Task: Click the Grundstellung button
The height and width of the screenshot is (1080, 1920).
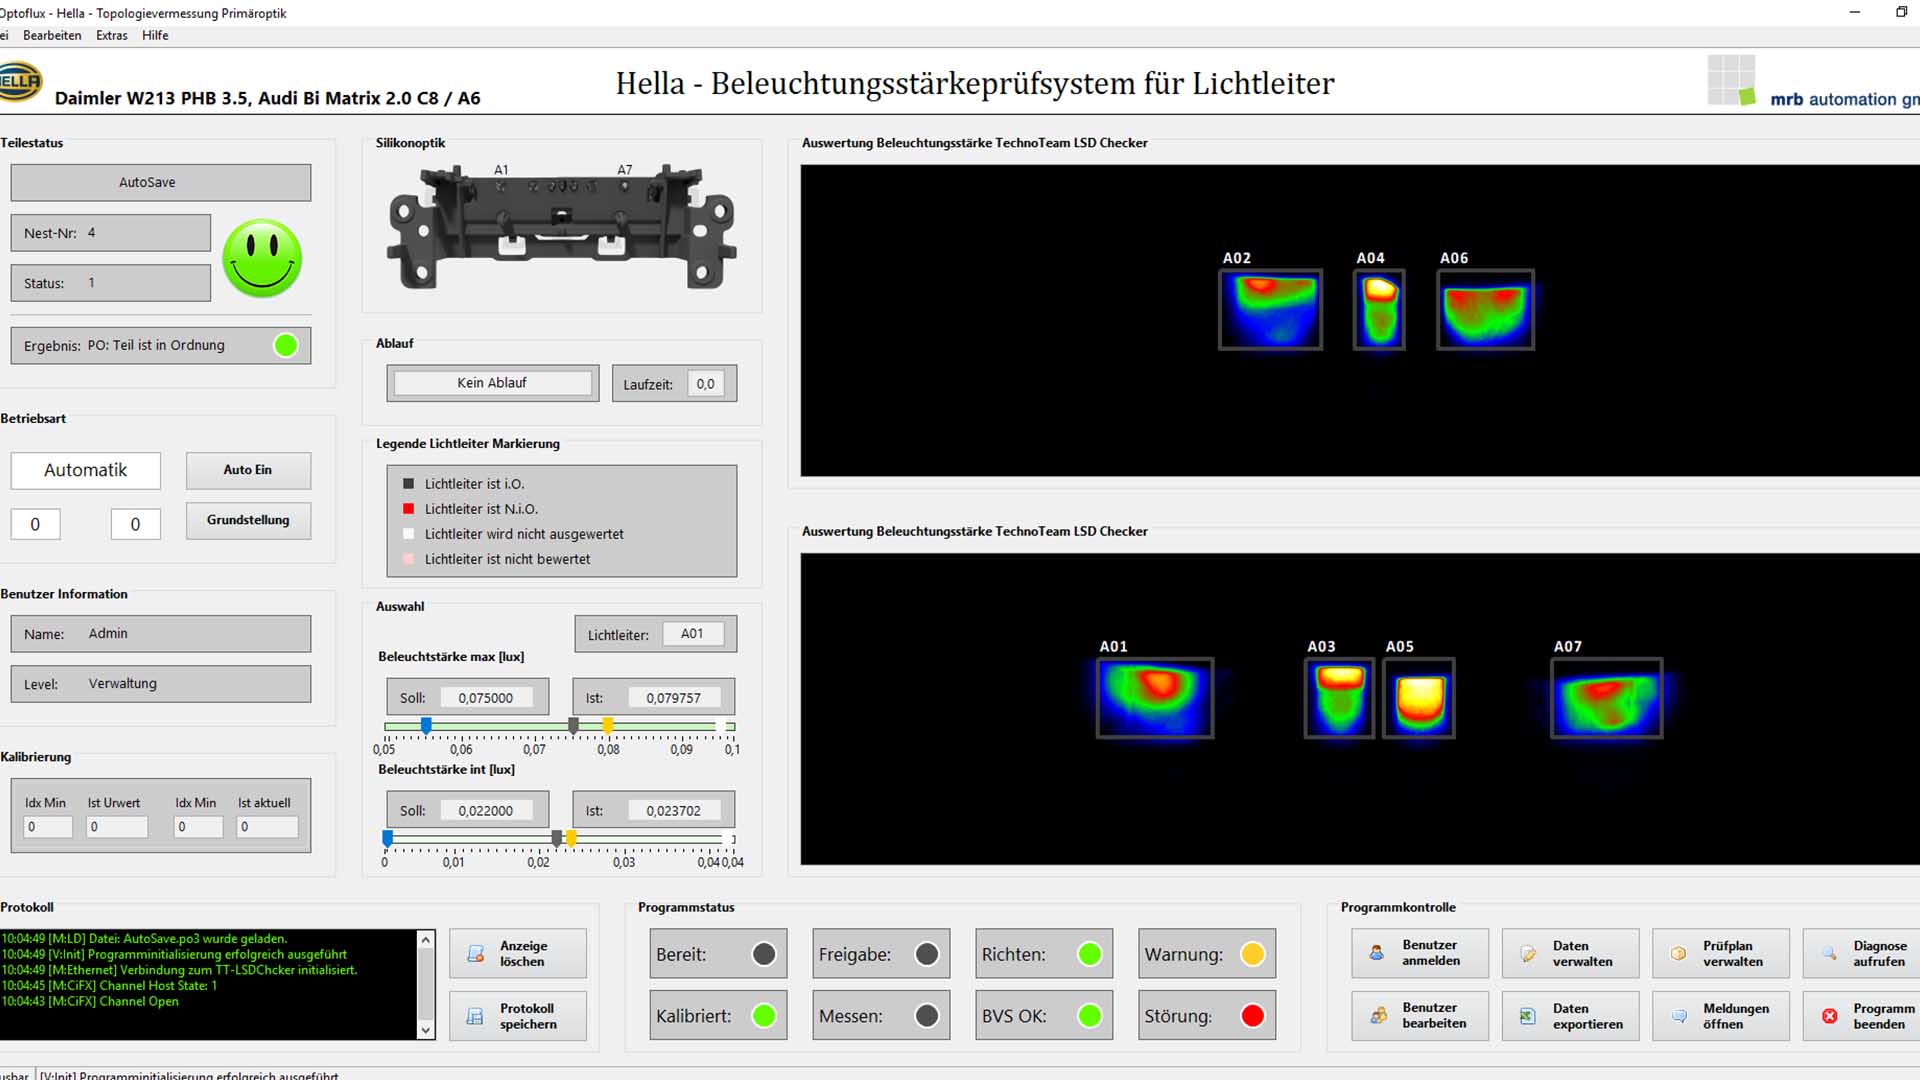Action: pyautogui.click(x=248, y=520)
